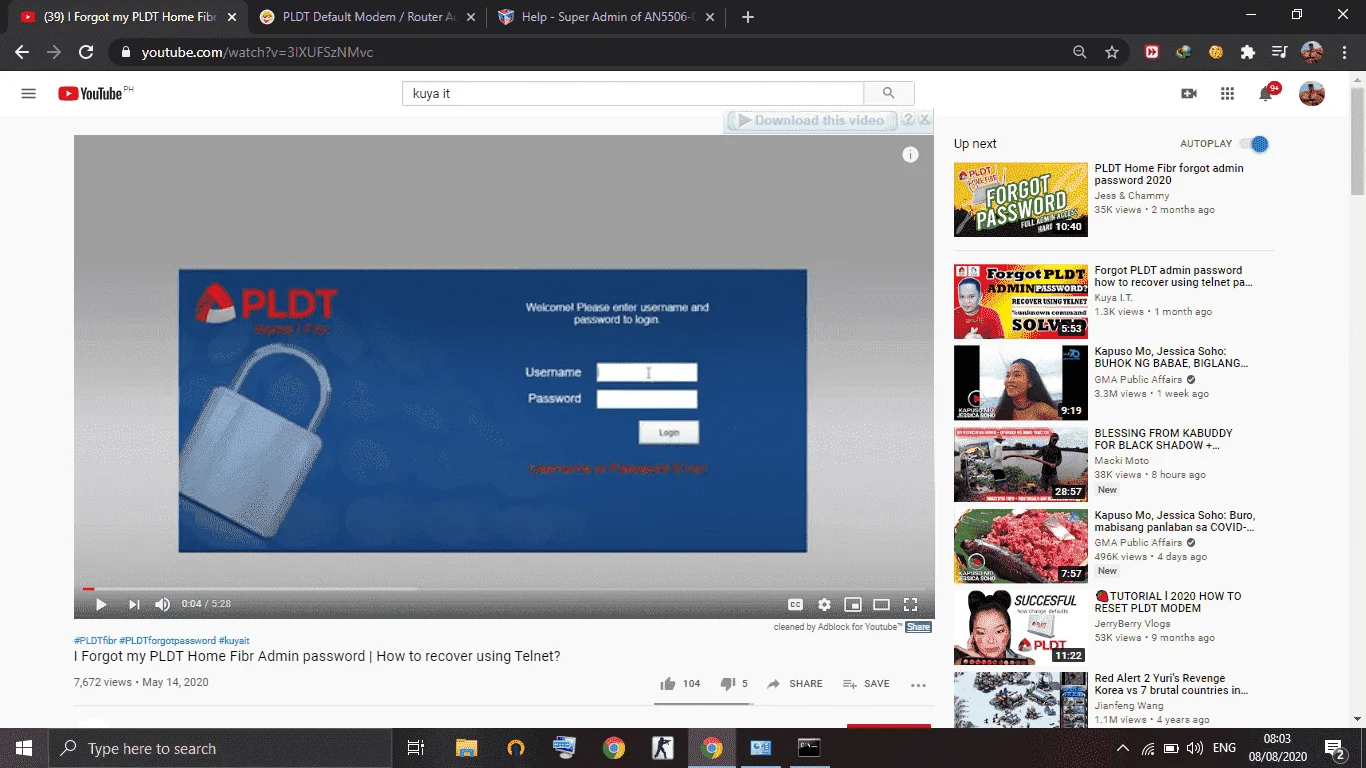The width and height of the screenshot is (1366, 768).
Task: Open Task View on taskbar
Action: 416,748
